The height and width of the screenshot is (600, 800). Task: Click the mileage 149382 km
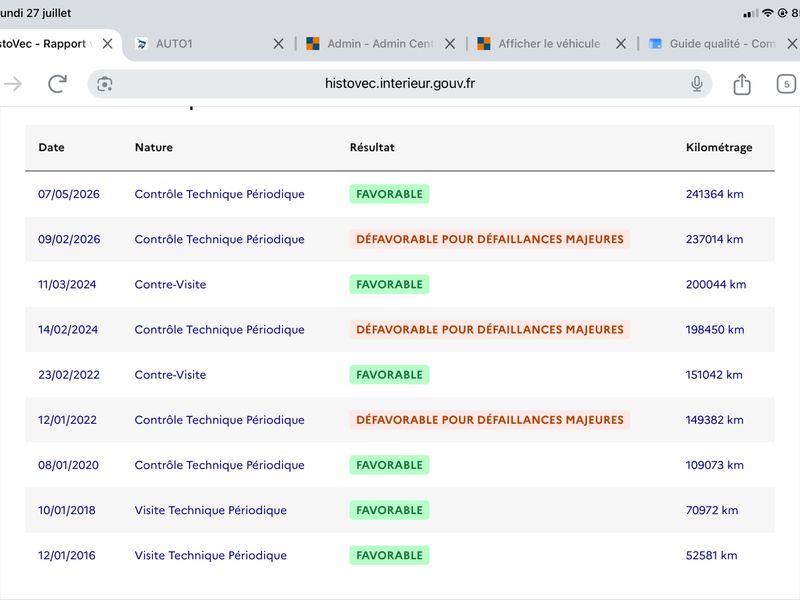[x=714, y=420]
